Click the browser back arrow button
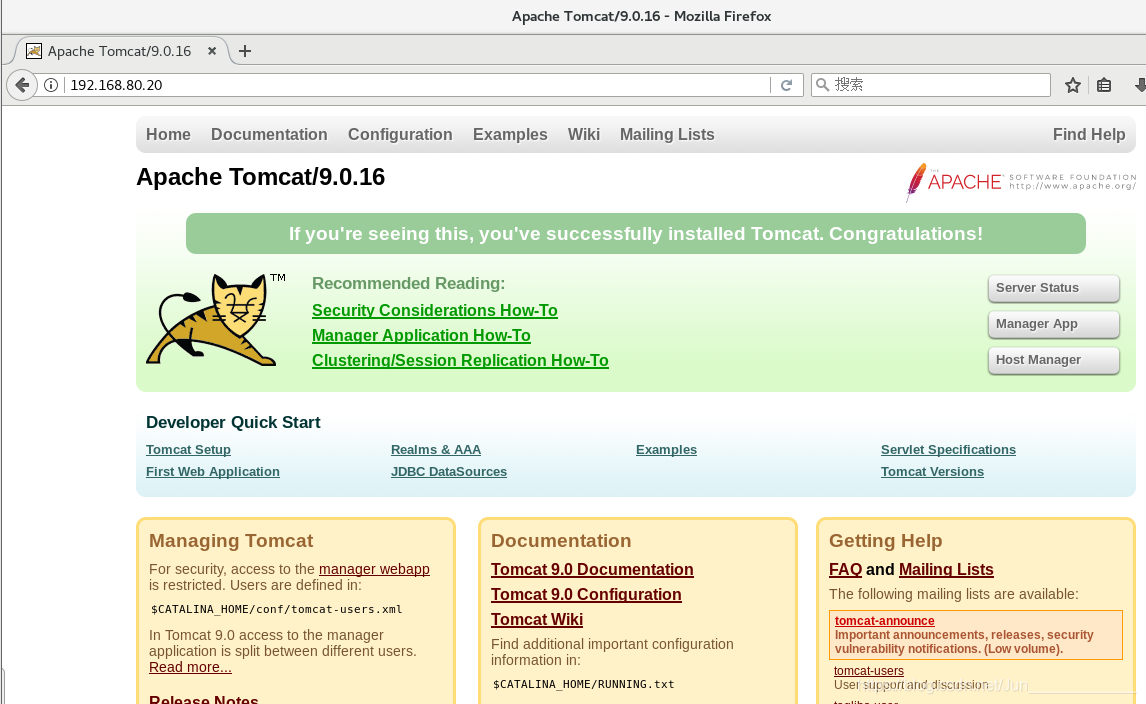1146x704 pixels. (x=23, y=85)
